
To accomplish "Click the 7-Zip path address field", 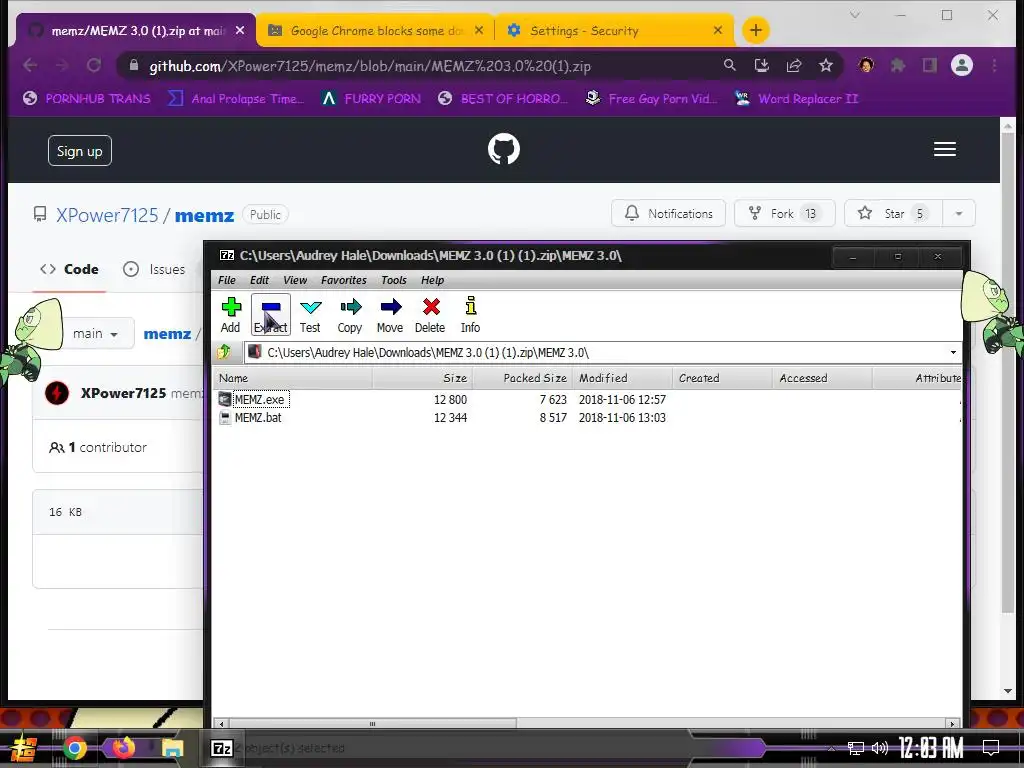I will (x=596, y=353).
